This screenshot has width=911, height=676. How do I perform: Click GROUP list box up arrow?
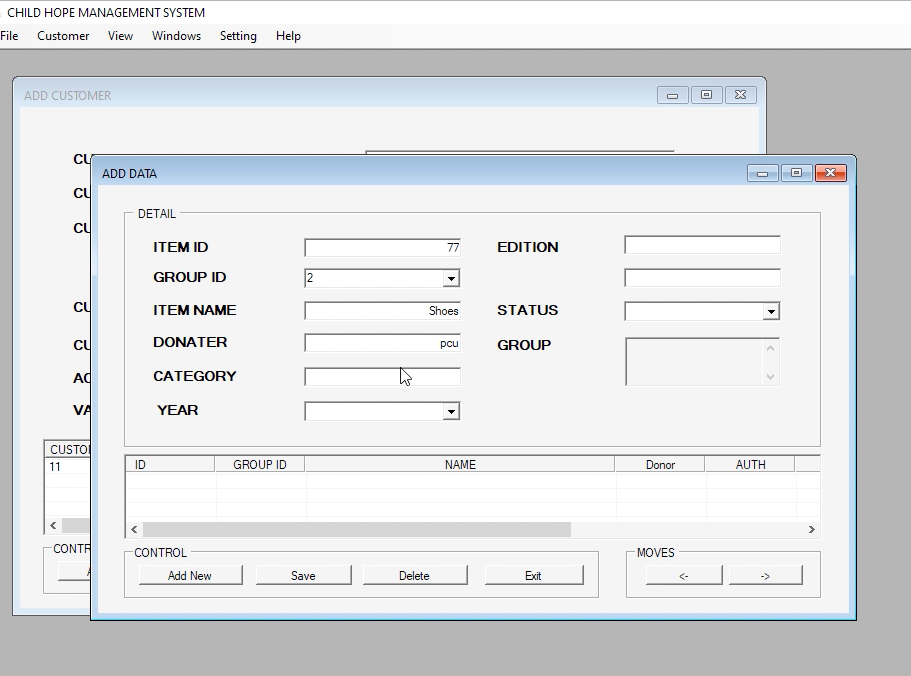pos(770,348)
